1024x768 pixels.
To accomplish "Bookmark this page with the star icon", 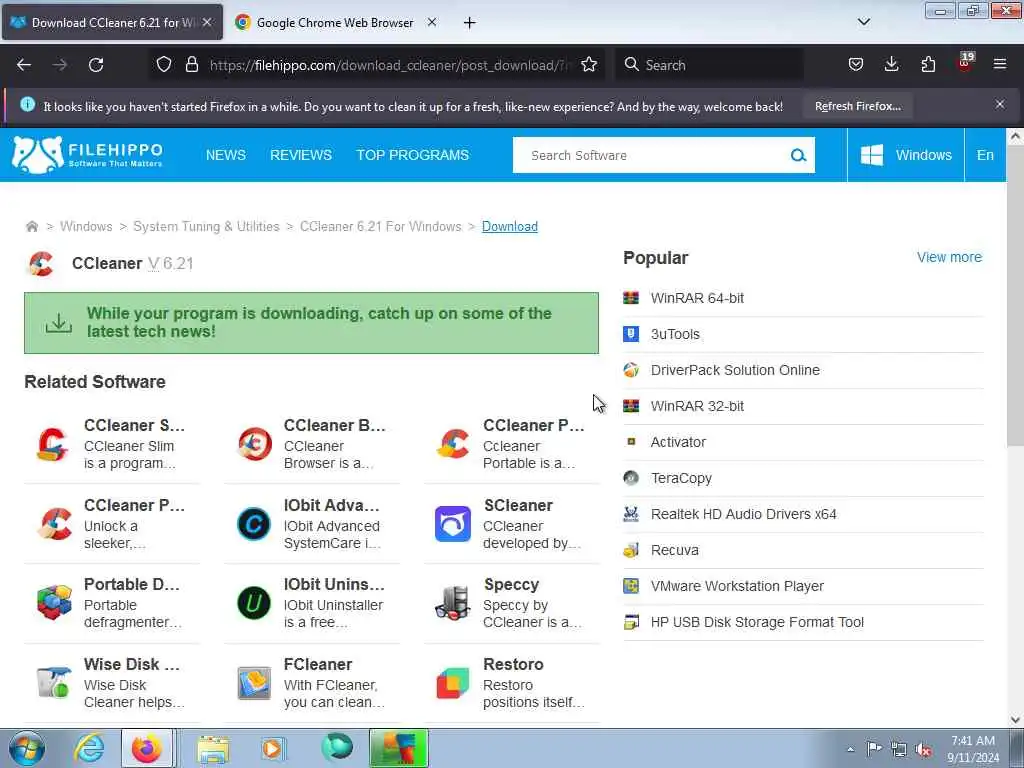I will click(x=589, y=64).
